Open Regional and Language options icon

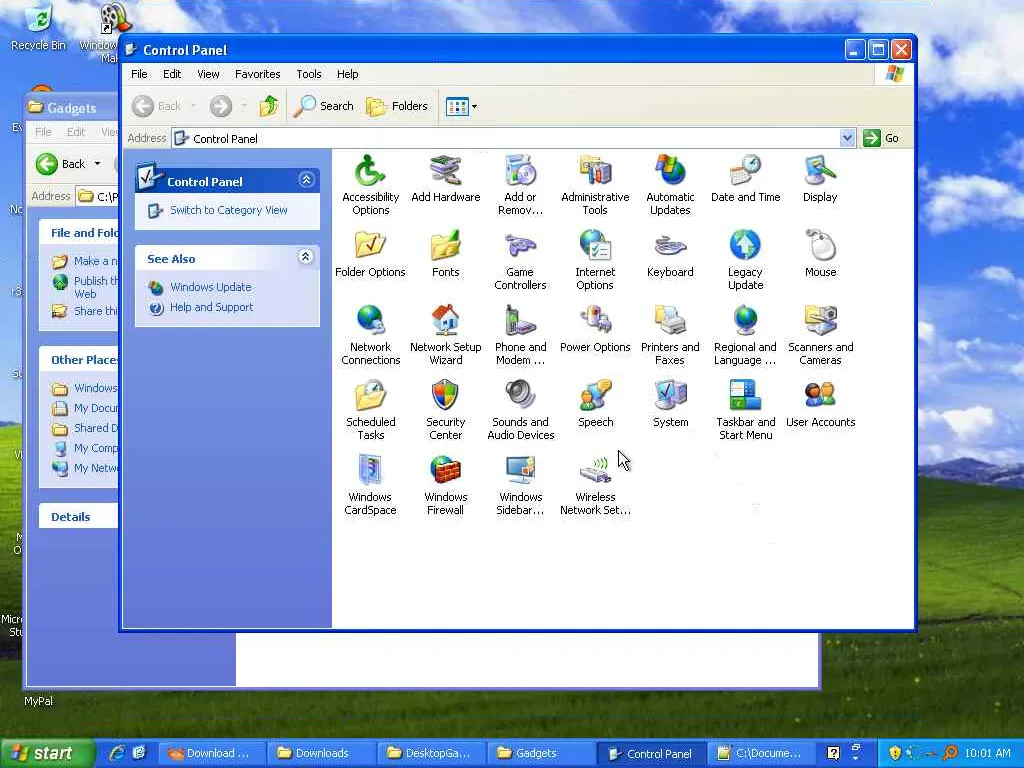click(x=745, y=336)
